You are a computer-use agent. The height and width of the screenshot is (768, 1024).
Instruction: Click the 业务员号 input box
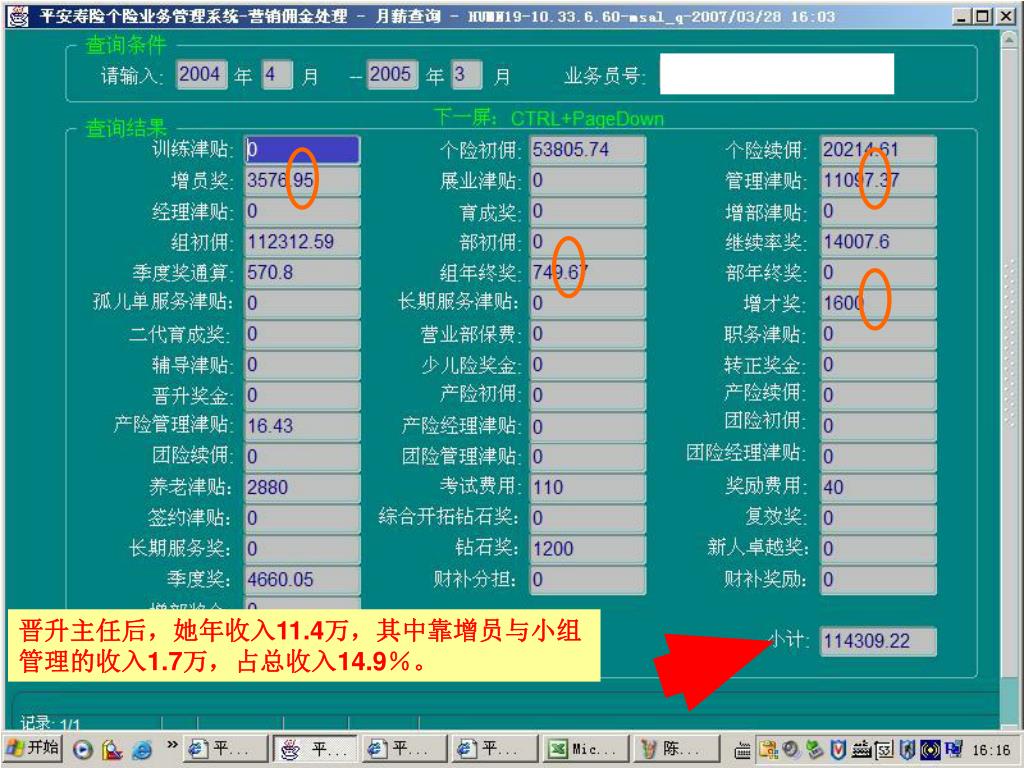tap(776, 74)
